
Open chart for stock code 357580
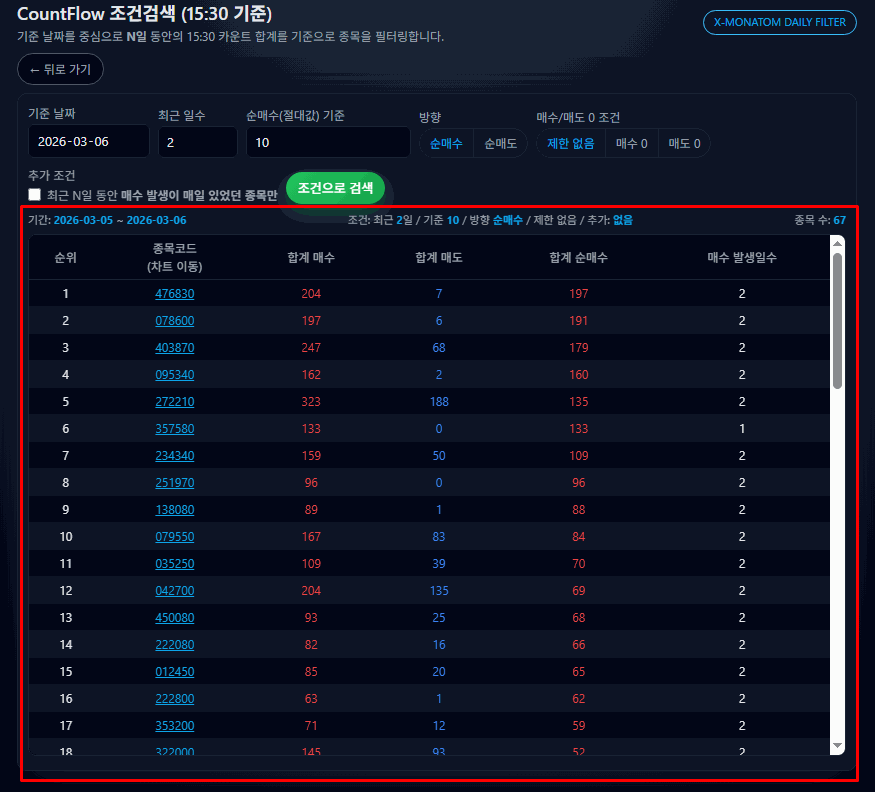click(175, 429)
